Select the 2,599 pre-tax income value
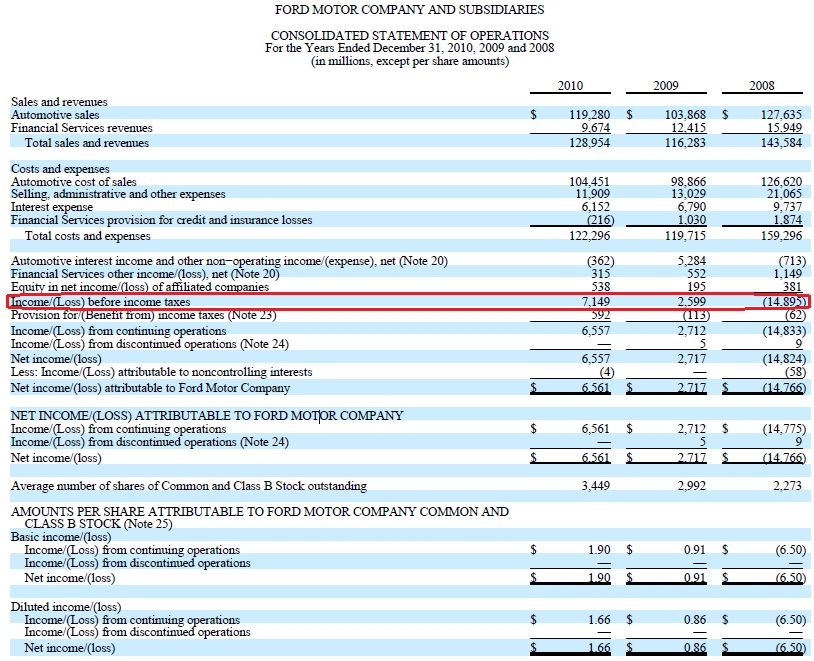The height and width of the screenshot is (661, 814). 691,302
